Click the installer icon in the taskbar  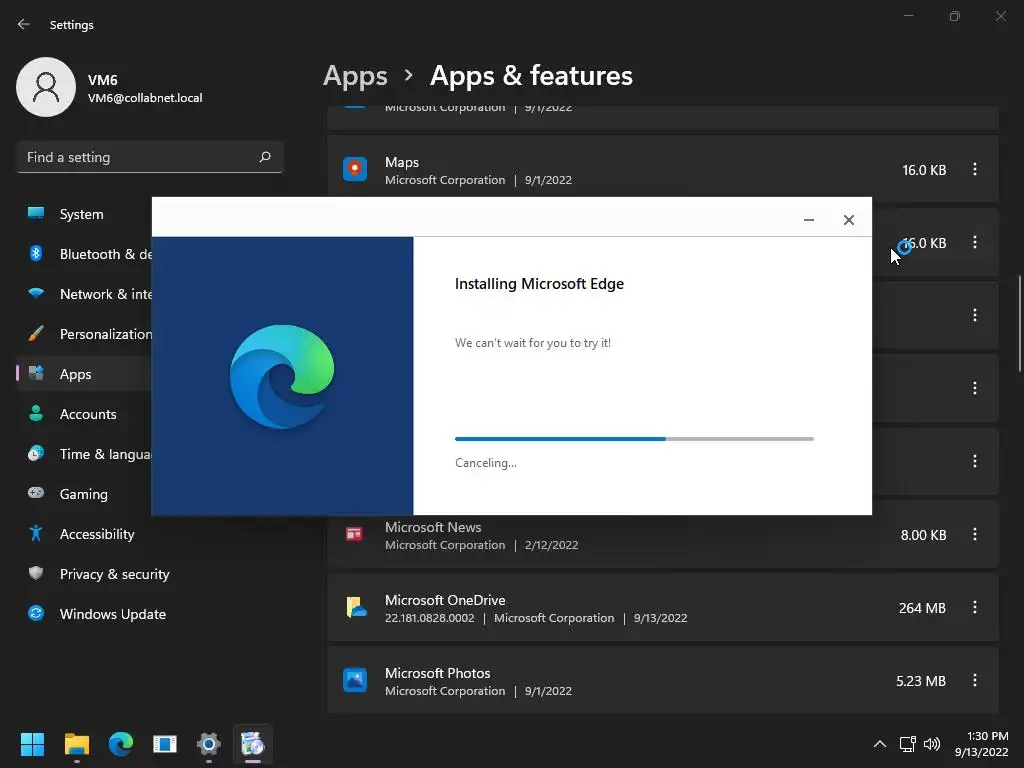[x=253, y=744]
